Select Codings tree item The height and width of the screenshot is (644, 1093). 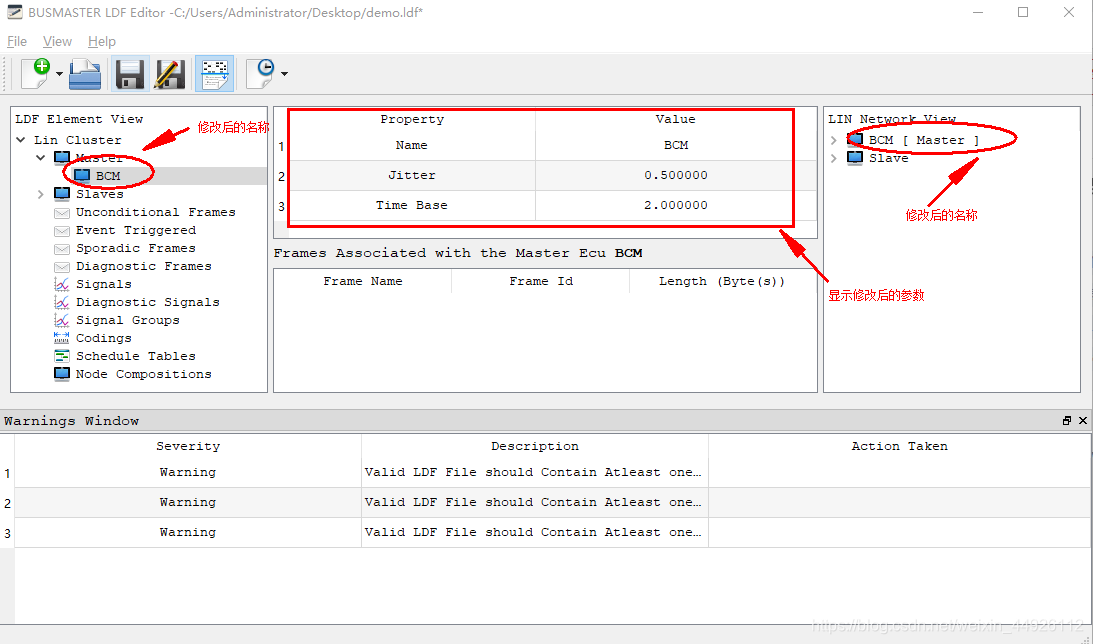point(104,339)
